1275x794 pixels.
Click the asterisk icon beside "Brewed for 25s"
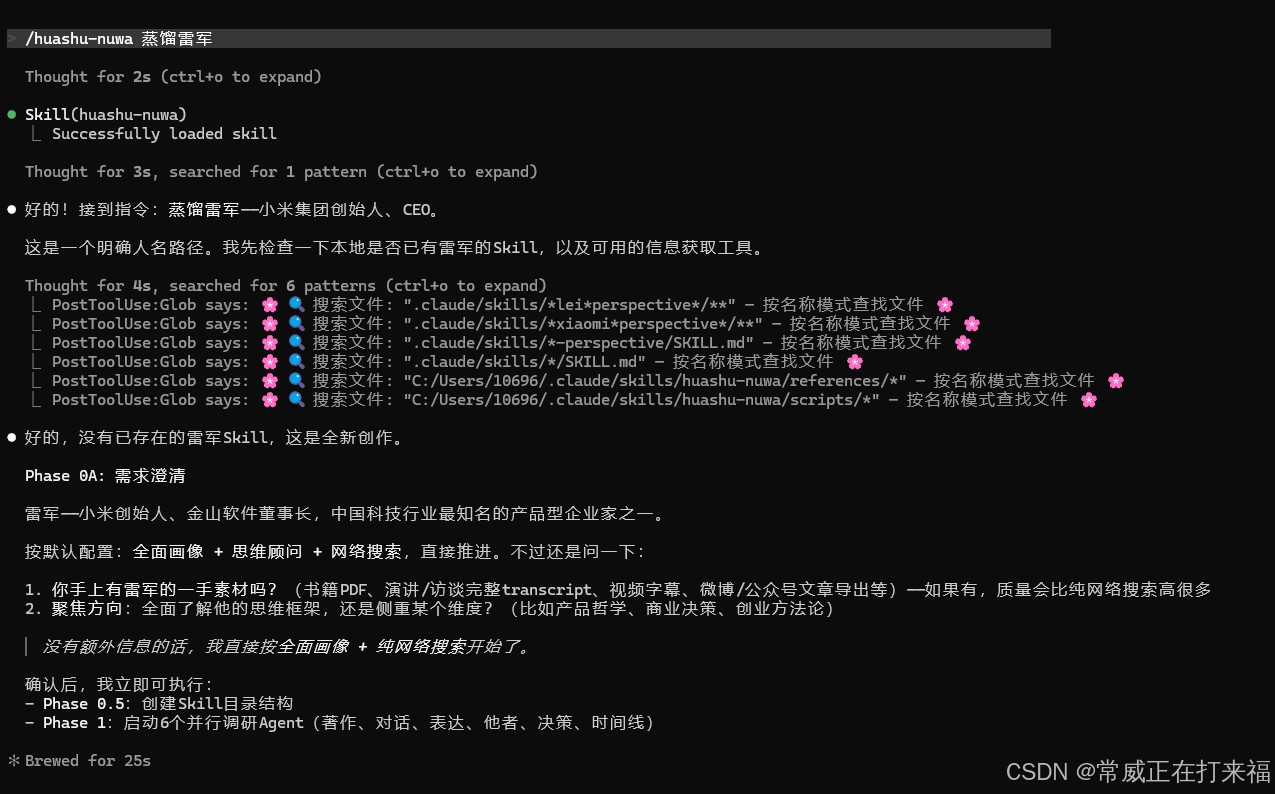pyautogui.click(x=13, y=761)
